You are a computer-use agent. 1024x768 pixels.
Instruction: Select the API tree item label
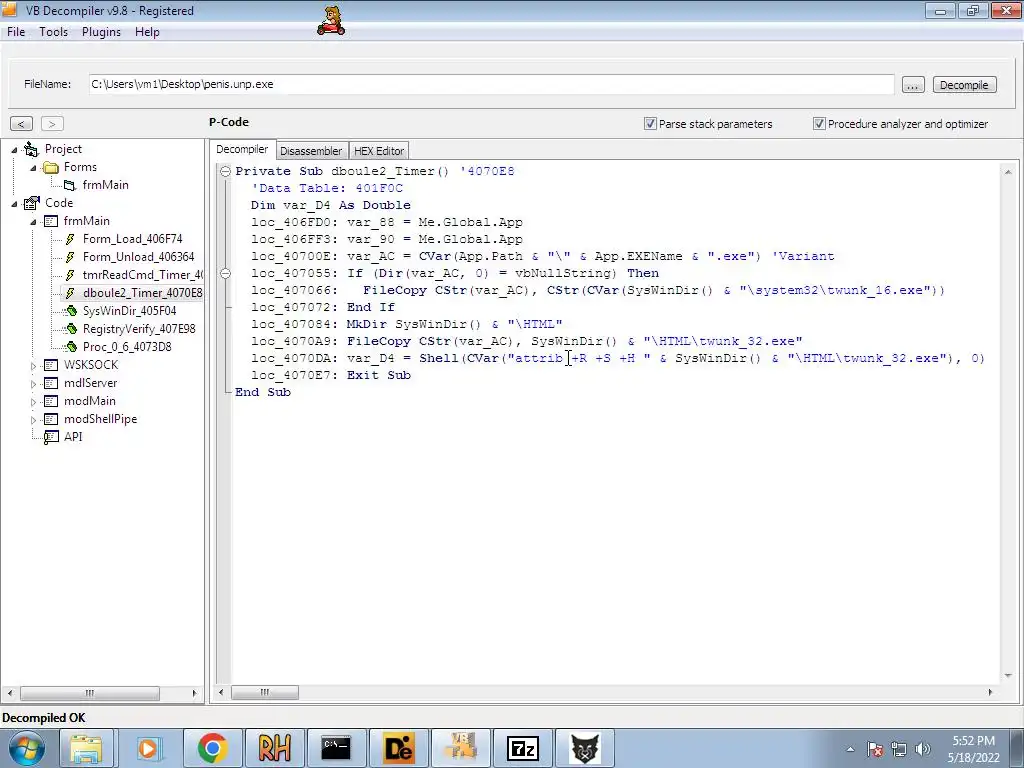click(73, 437)
